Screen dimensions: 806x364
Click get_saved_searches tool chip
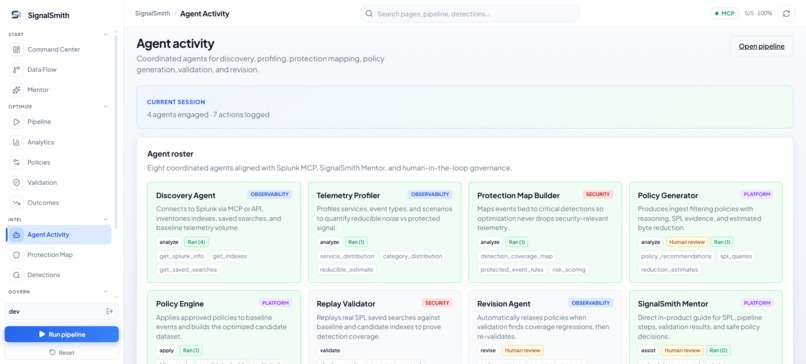click(x=189, y=269)
